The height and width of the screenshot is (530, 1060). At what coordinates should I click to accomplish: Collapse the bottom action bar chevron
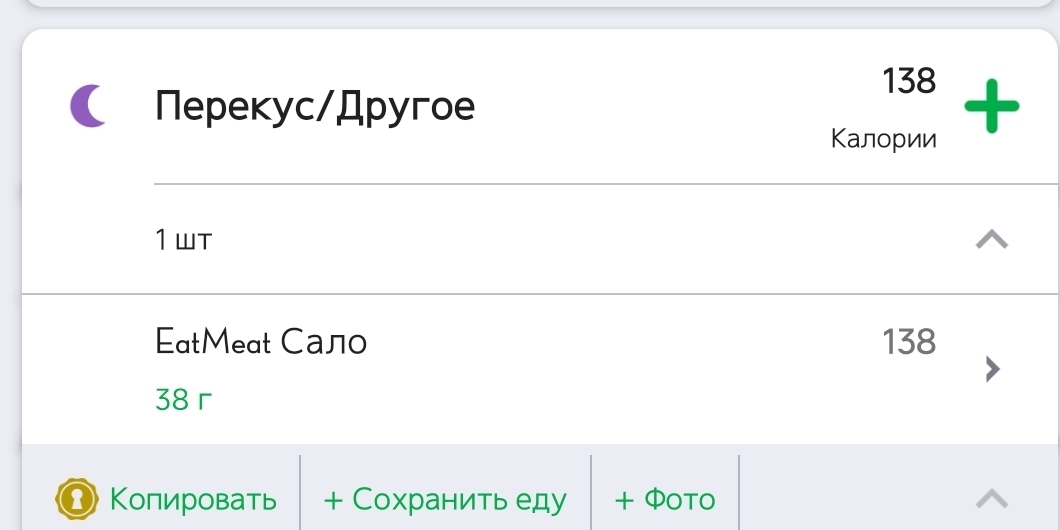point(992,499)
